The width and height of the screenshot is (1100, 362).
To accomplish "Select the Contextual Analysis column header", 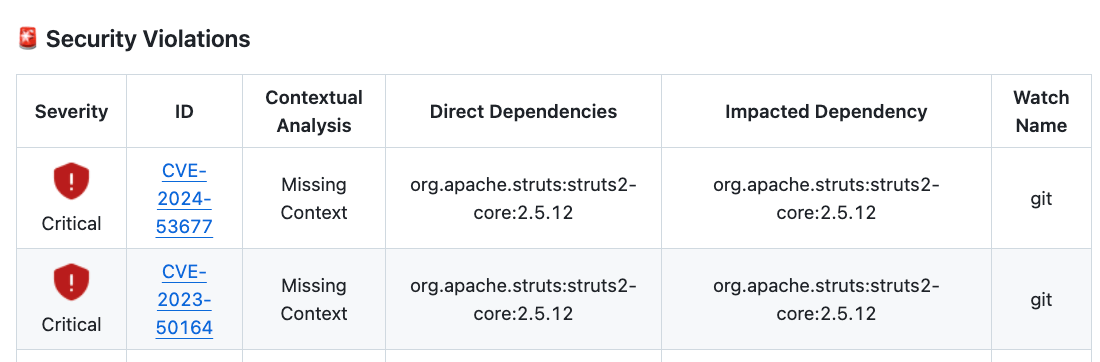I will [314, 112].
